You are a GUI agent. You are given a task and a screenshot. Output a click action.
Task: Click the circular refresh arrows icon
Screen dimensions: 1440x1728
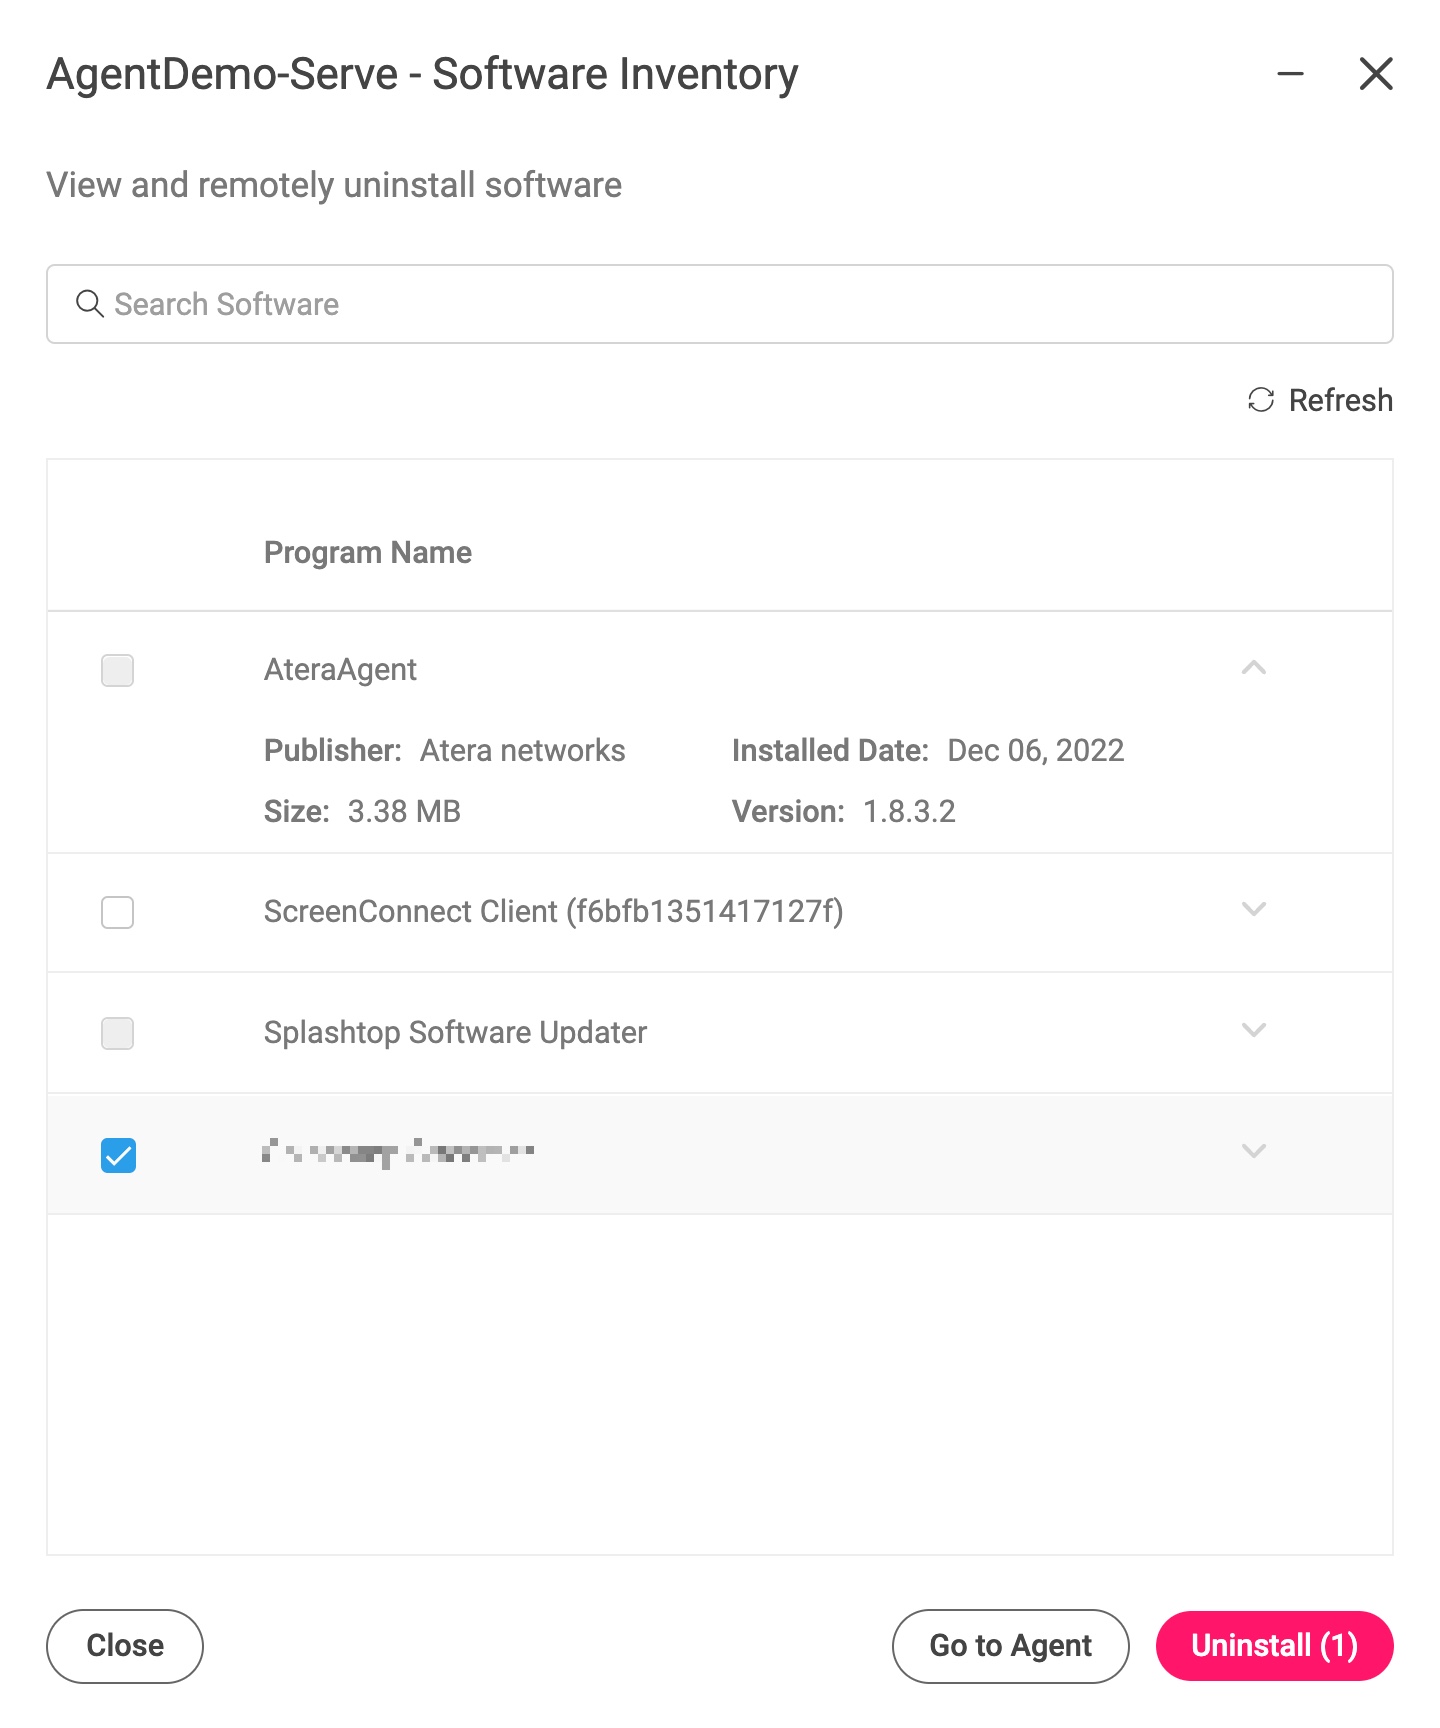tap(1261, 400)
